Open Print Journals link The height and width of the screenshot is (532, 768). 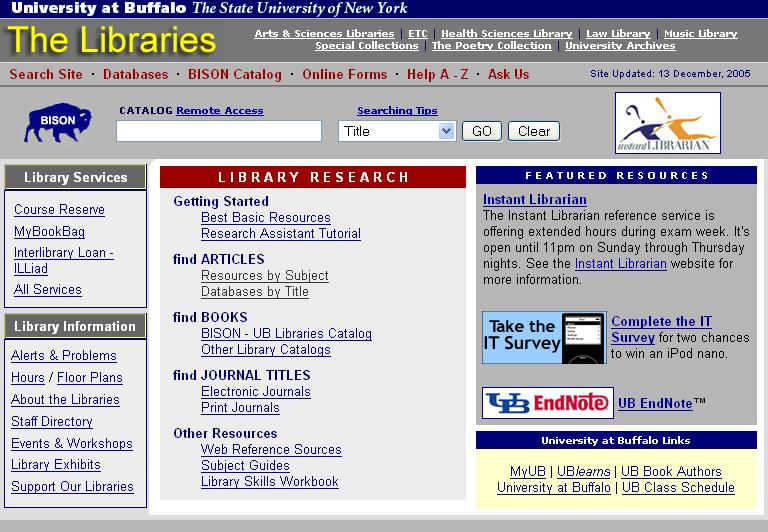click(240, 408)
